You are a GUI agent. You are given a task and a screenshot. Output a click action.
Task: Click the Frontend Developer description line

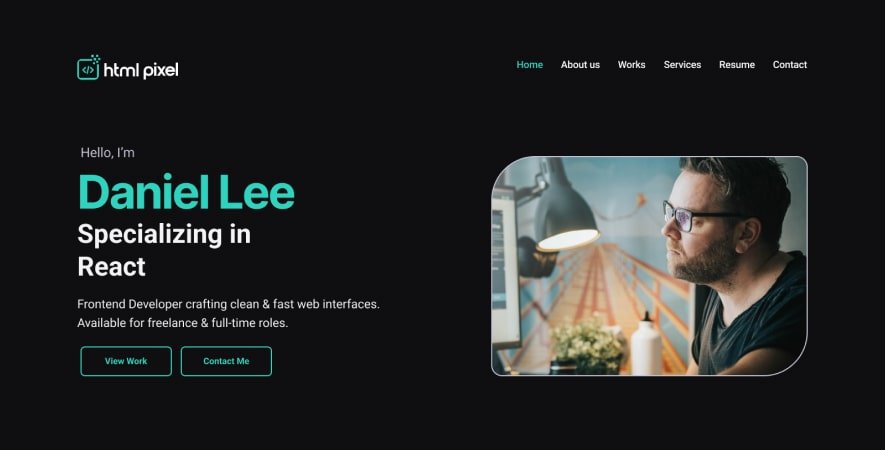(x=228, y=304)
